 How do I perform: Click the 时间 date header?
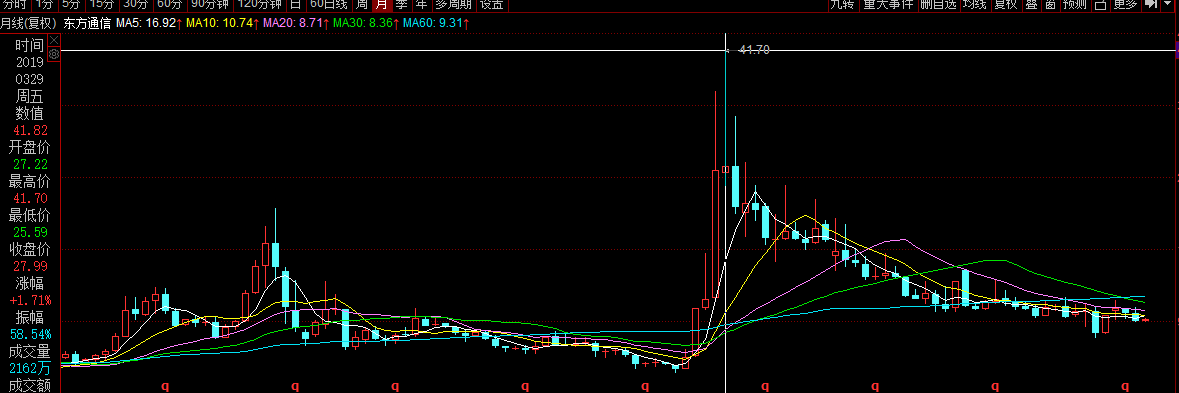tap(30, 45)
